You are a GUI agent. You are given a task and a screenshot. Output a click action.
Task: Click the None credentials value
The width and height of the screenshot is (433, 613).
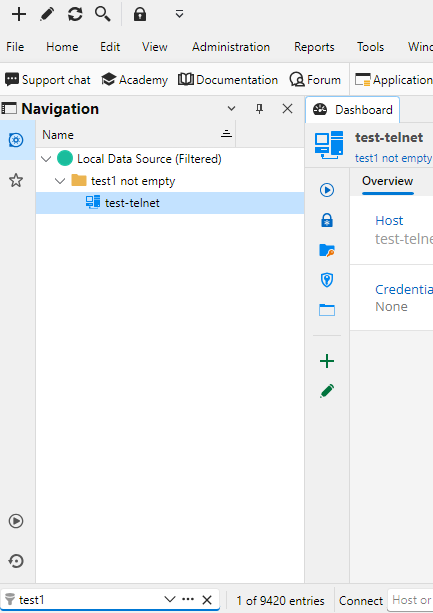click(391, 306)
